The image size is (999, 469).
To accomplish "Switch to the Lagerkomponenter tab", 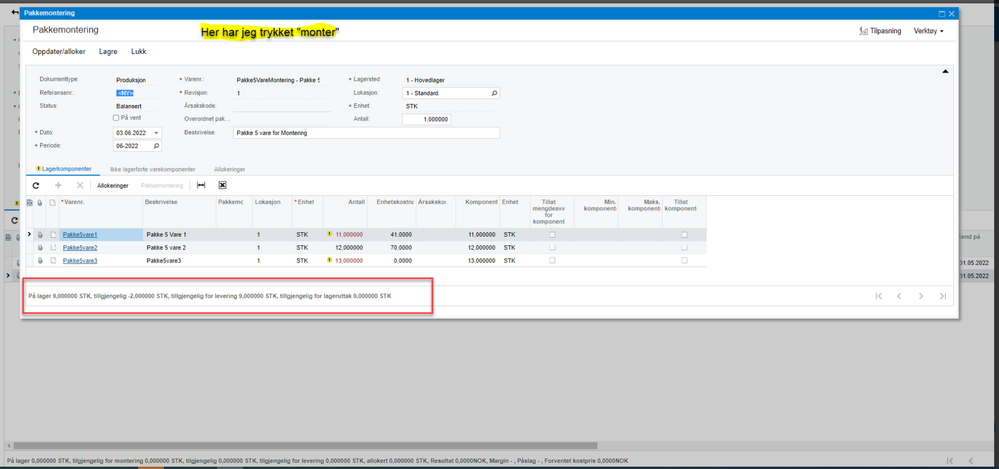I will point(63,169).
